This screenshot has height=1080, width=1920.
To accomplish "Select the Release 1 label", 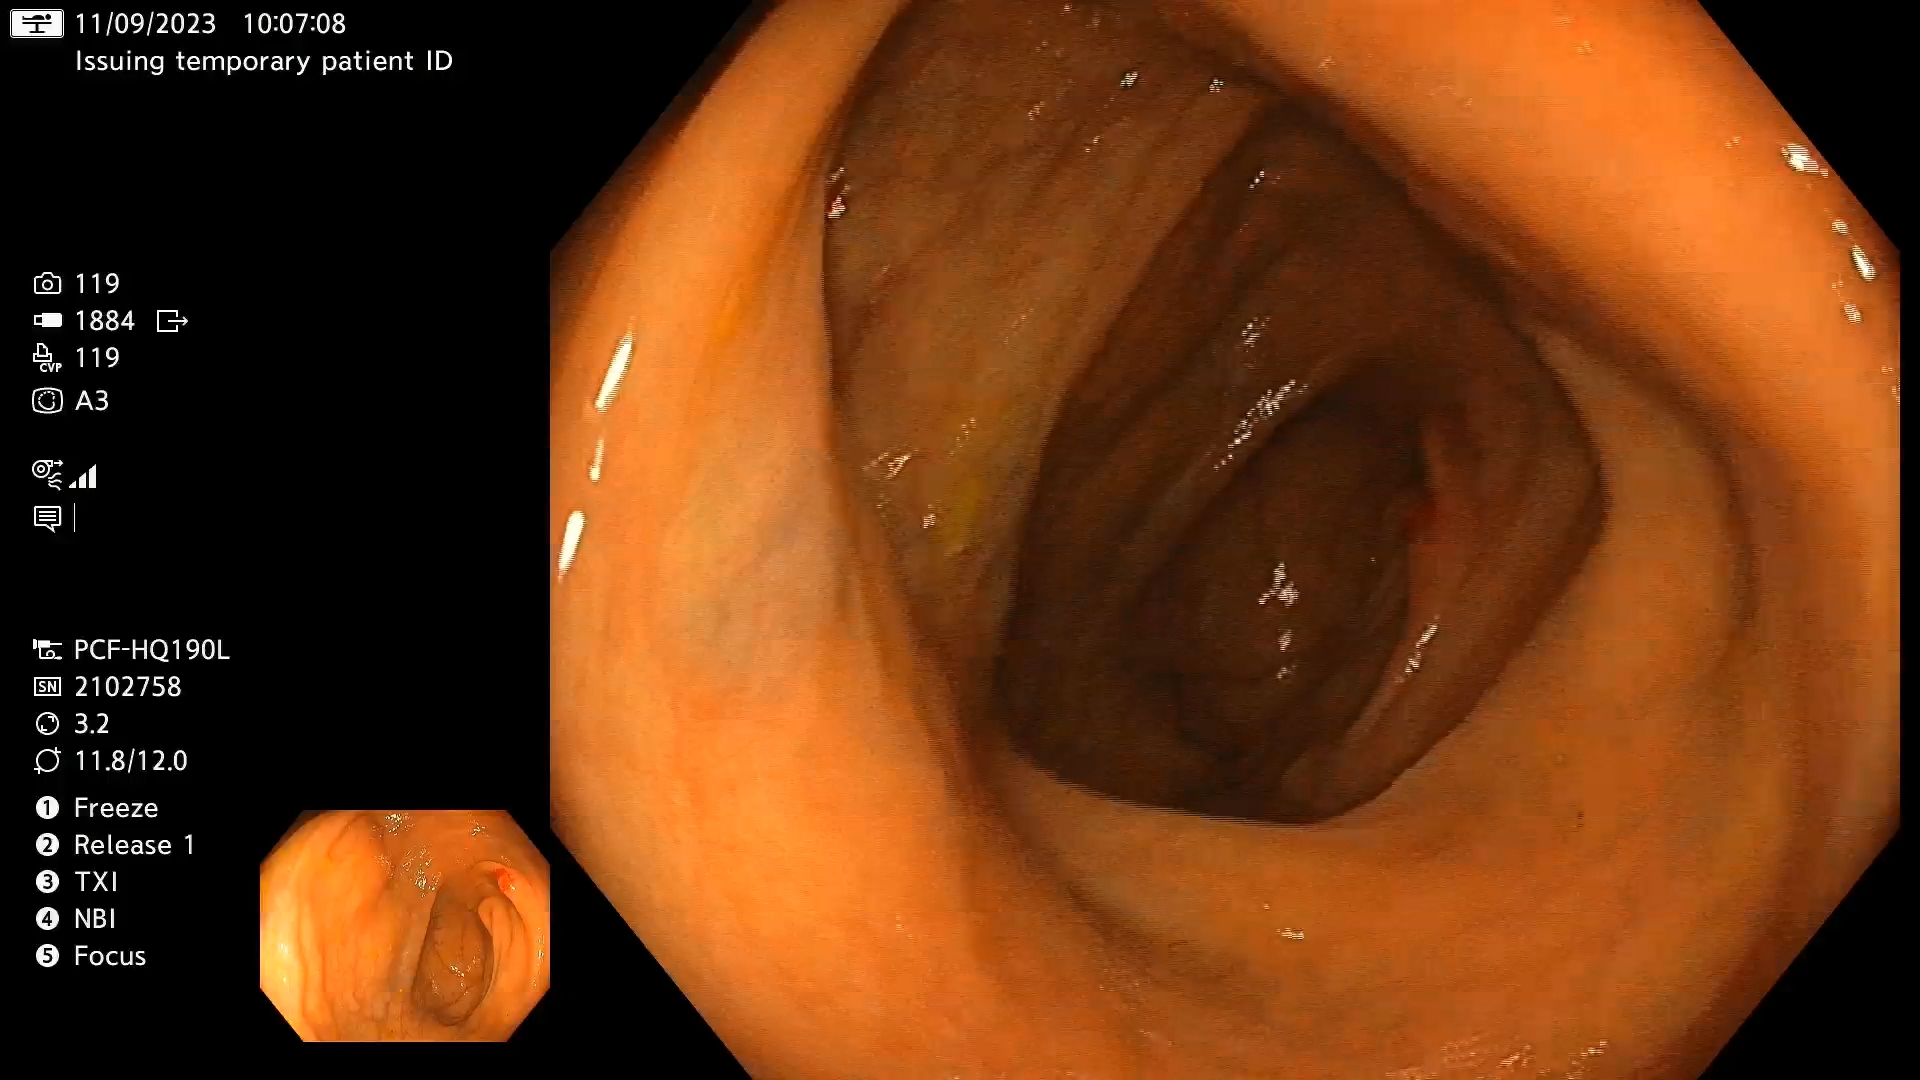I will tap(134, 845).
